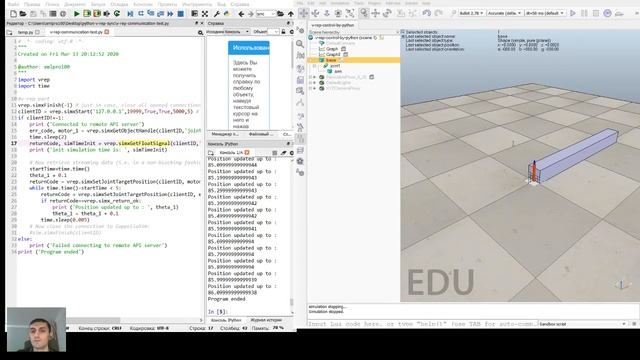Run current cell in Spyder
Image resolution: width=640 pixels, height=360 pixels.
[87, 14]
